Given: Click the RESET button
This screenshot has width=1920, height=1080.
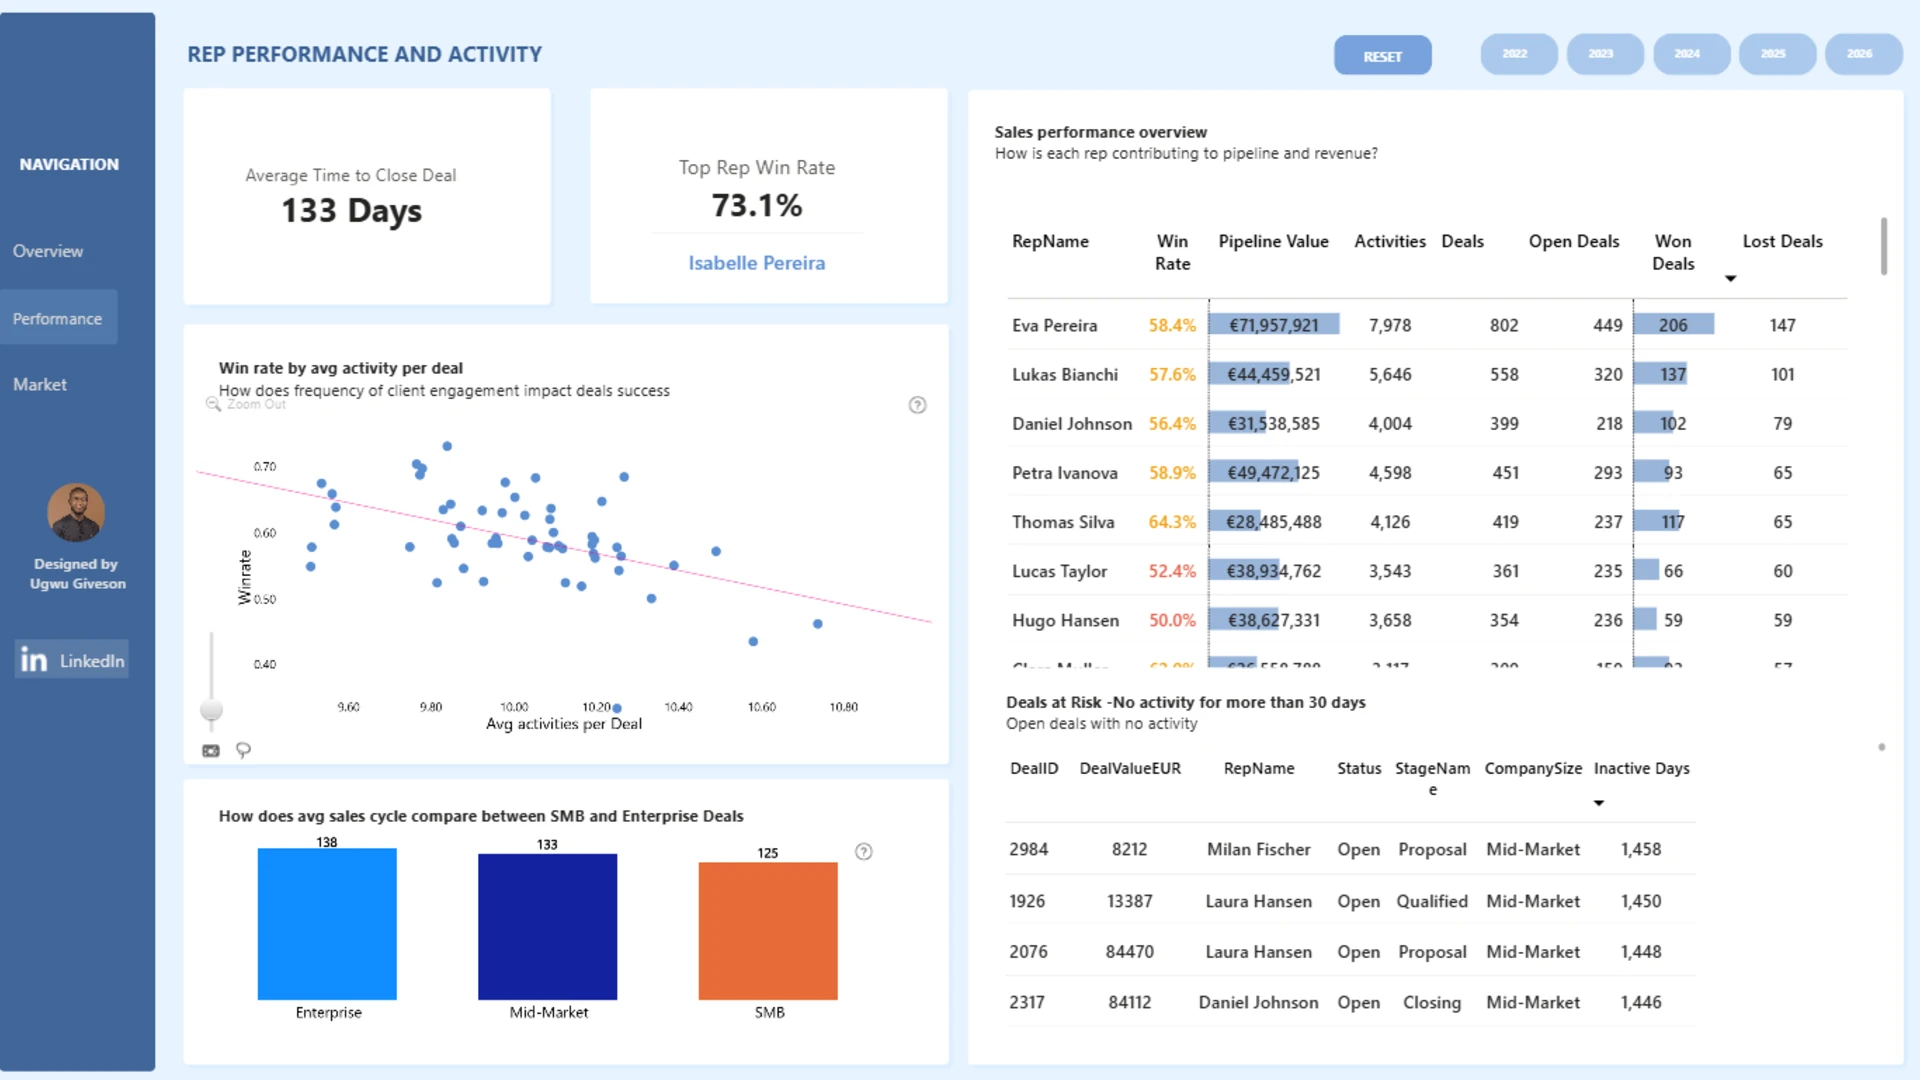Looking at the screenshot, I should (x=1382, y=56).
